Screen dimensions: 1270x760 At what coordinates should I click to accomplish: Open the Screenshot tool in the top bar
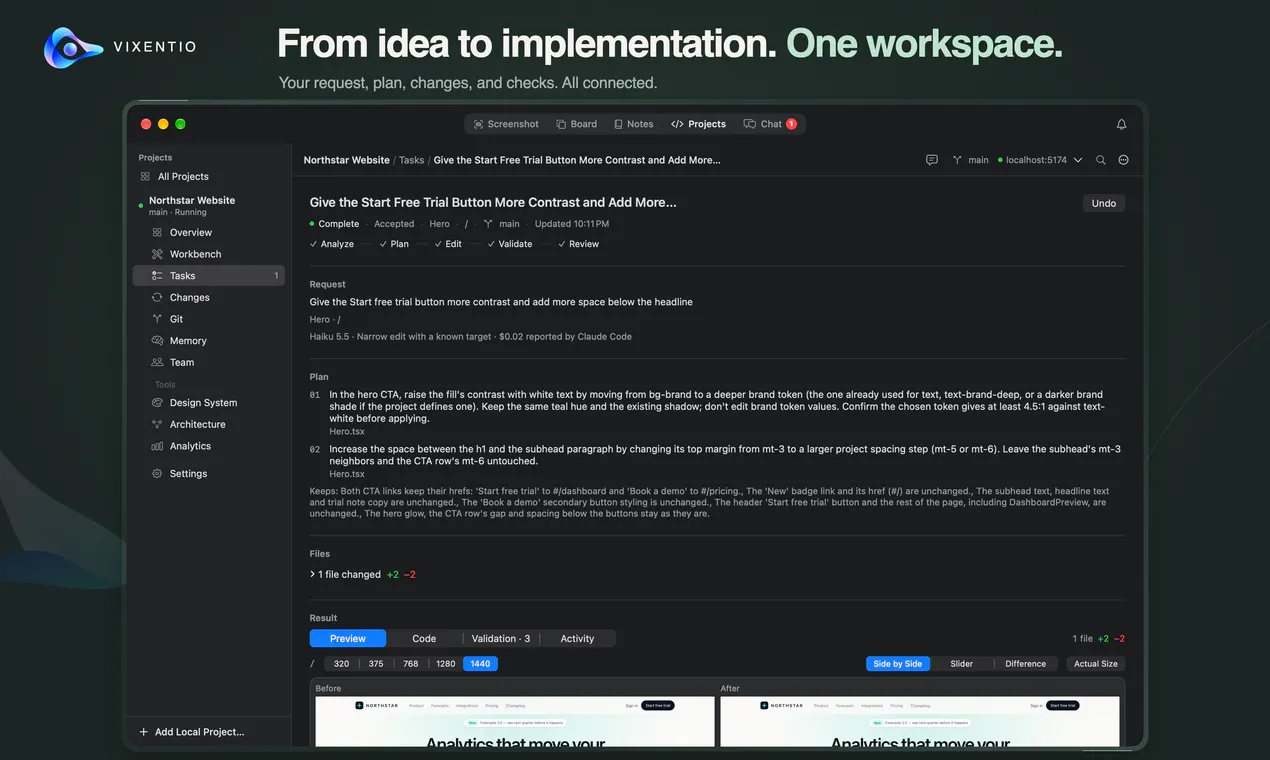pyautogui.click(x=506, y=124)
